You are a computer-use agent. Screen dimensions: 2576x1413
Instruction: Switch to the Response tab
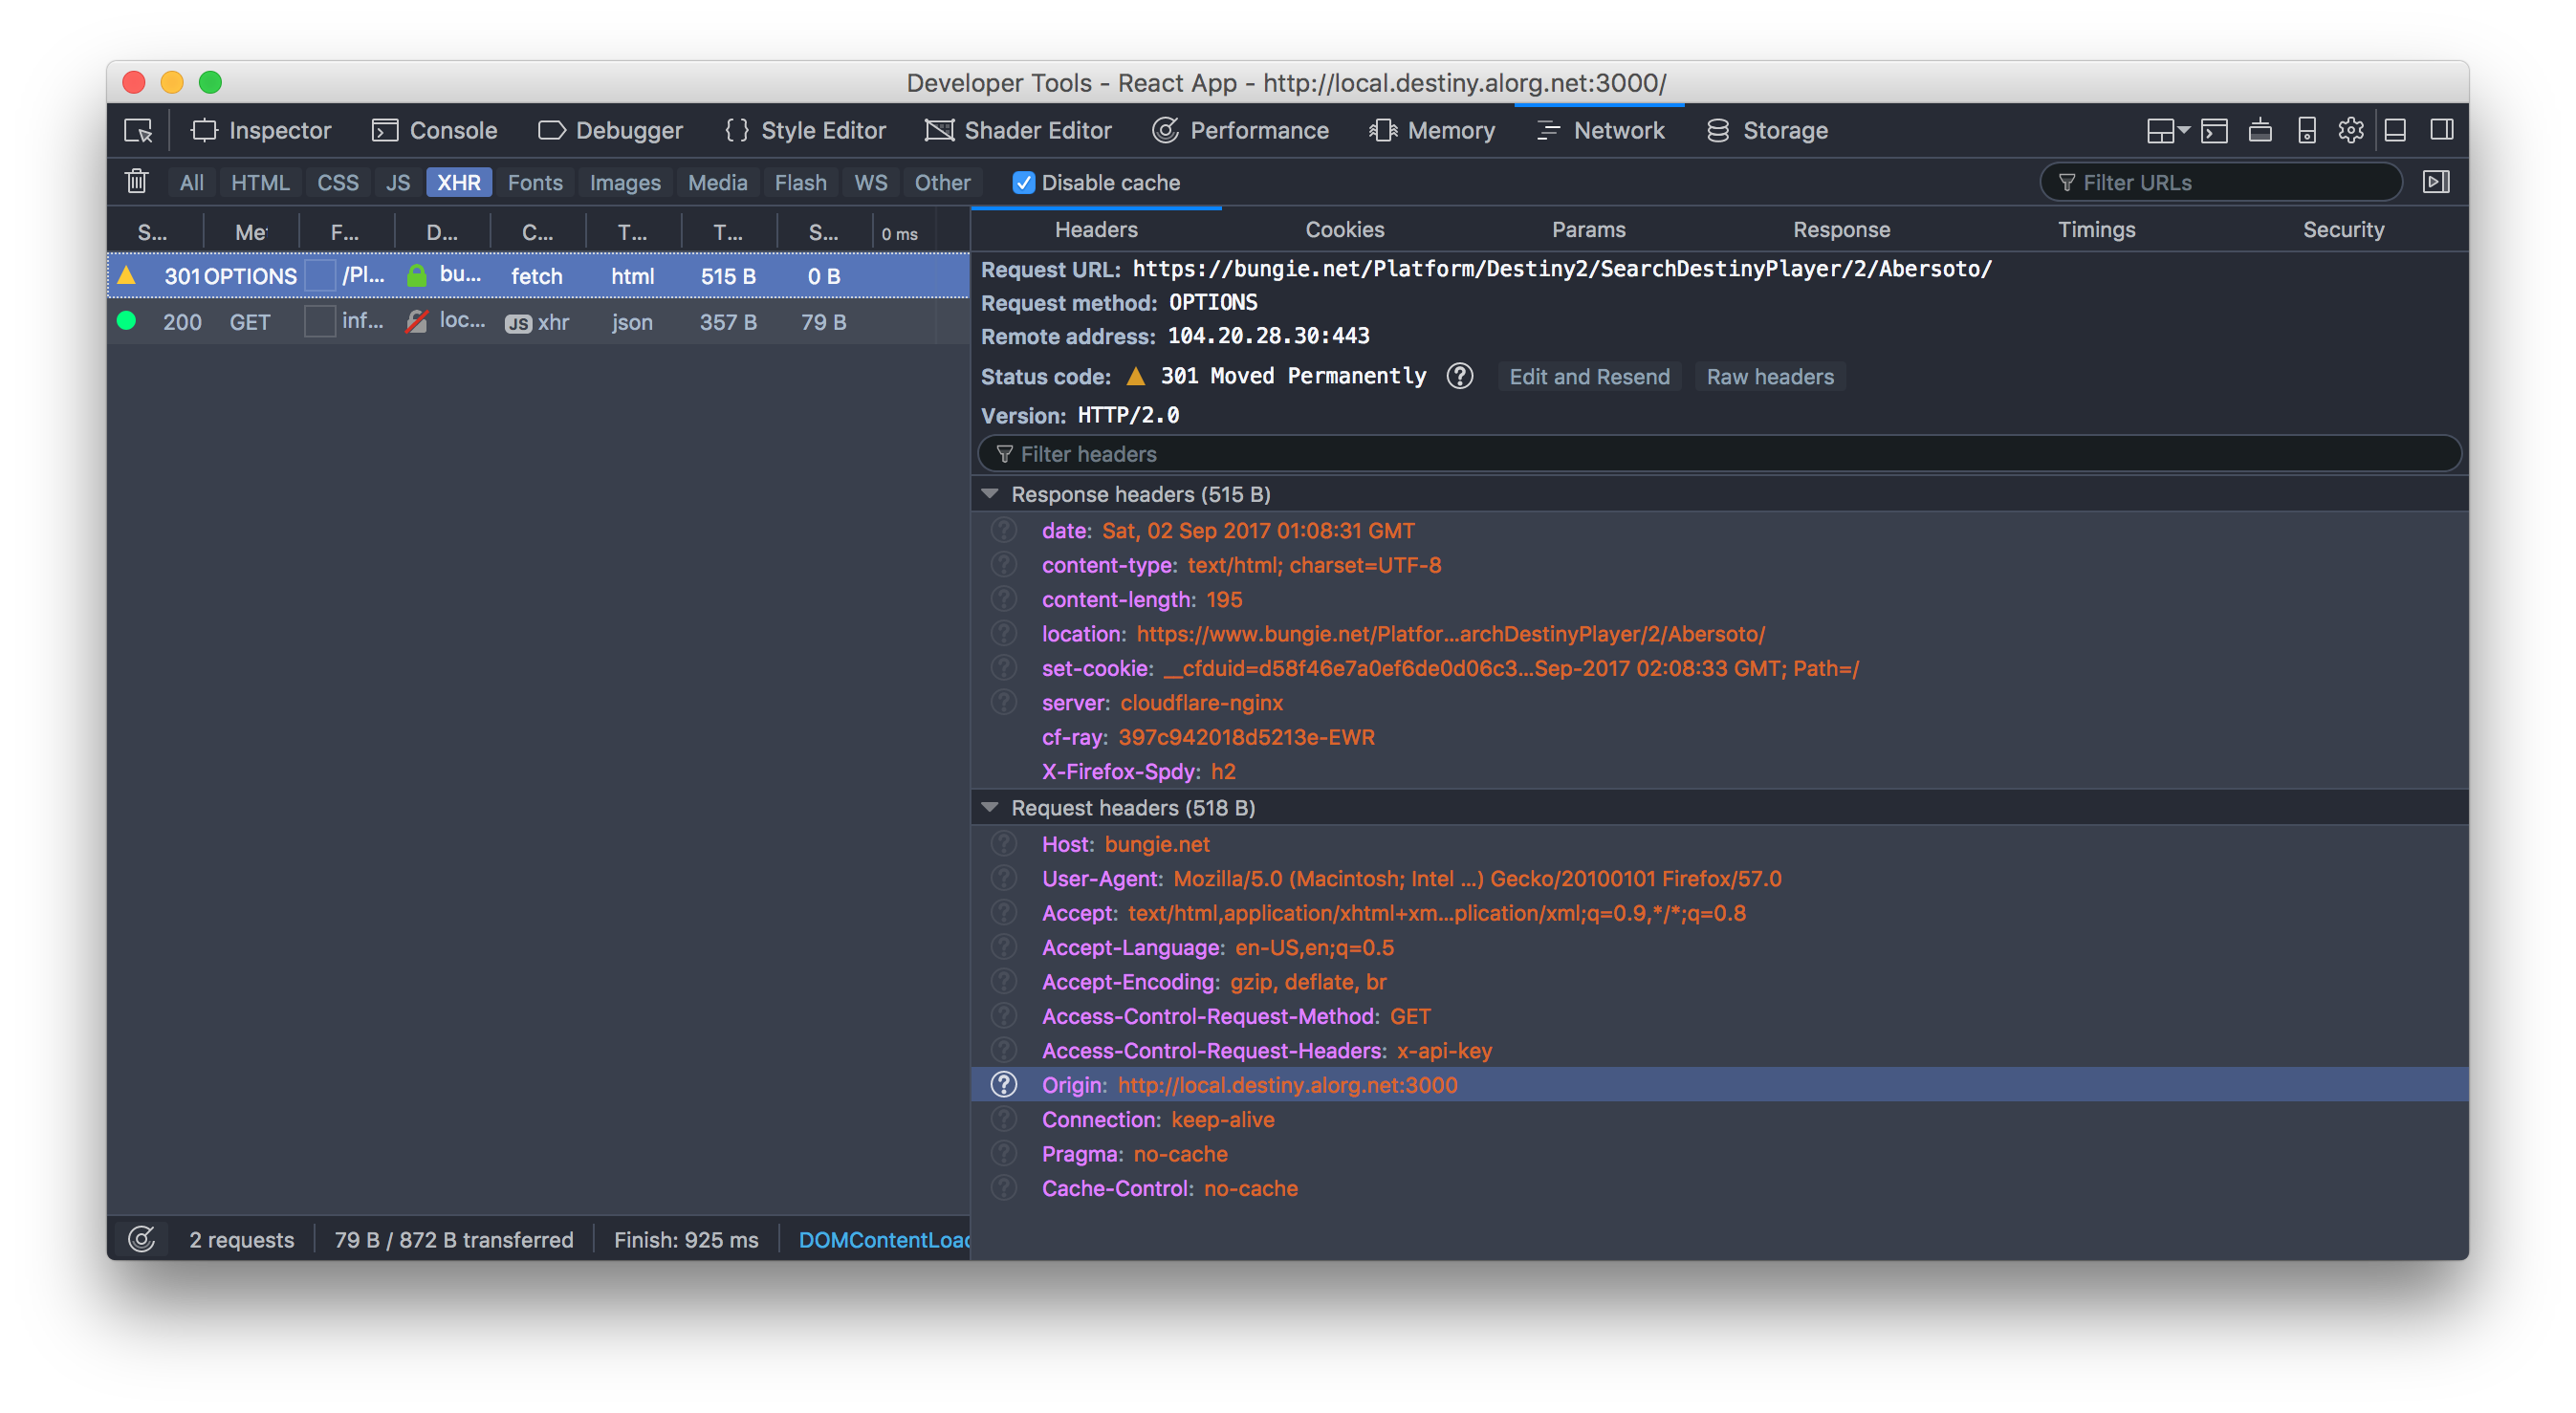tap(1841, 230)
